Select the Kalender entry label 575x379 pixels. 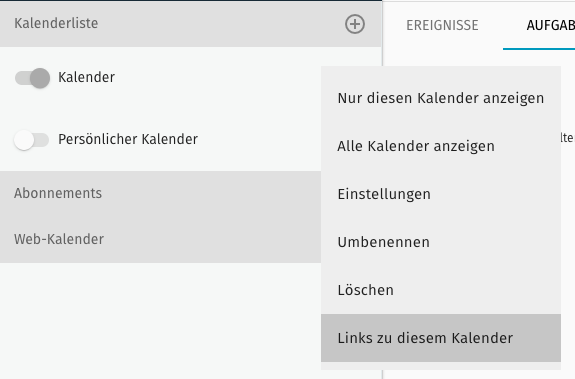click(87, 77)
